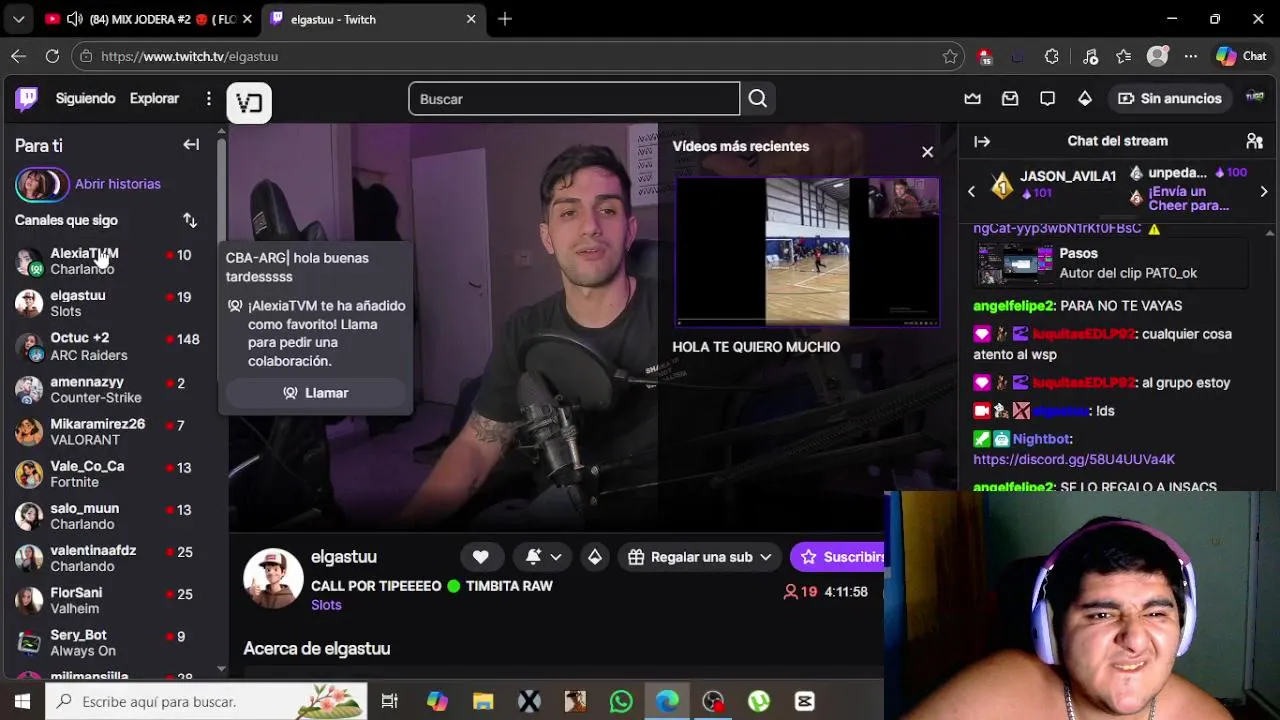Open the Pasos clip card in chat
Screen dimensions: 1280x720
1112,263
